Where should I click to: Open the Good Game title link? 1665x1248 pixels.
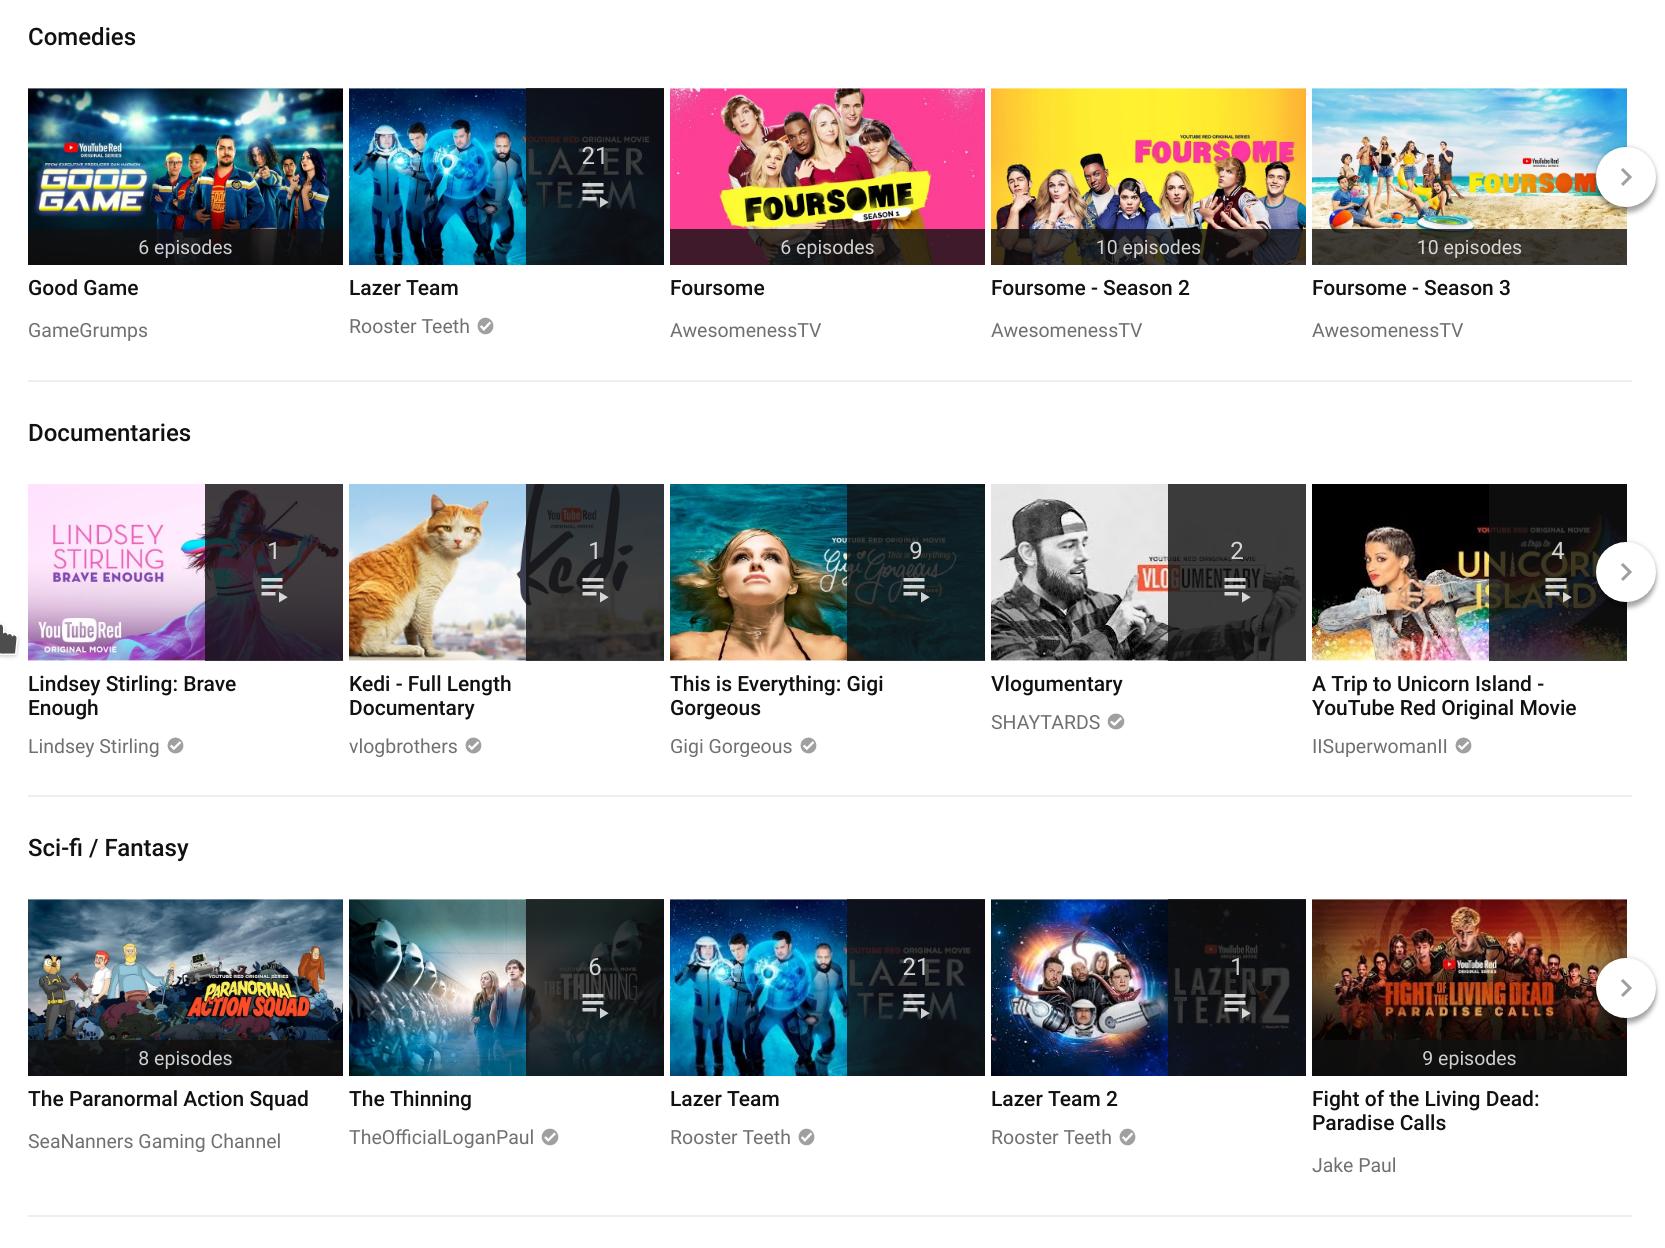coord(83,288)
